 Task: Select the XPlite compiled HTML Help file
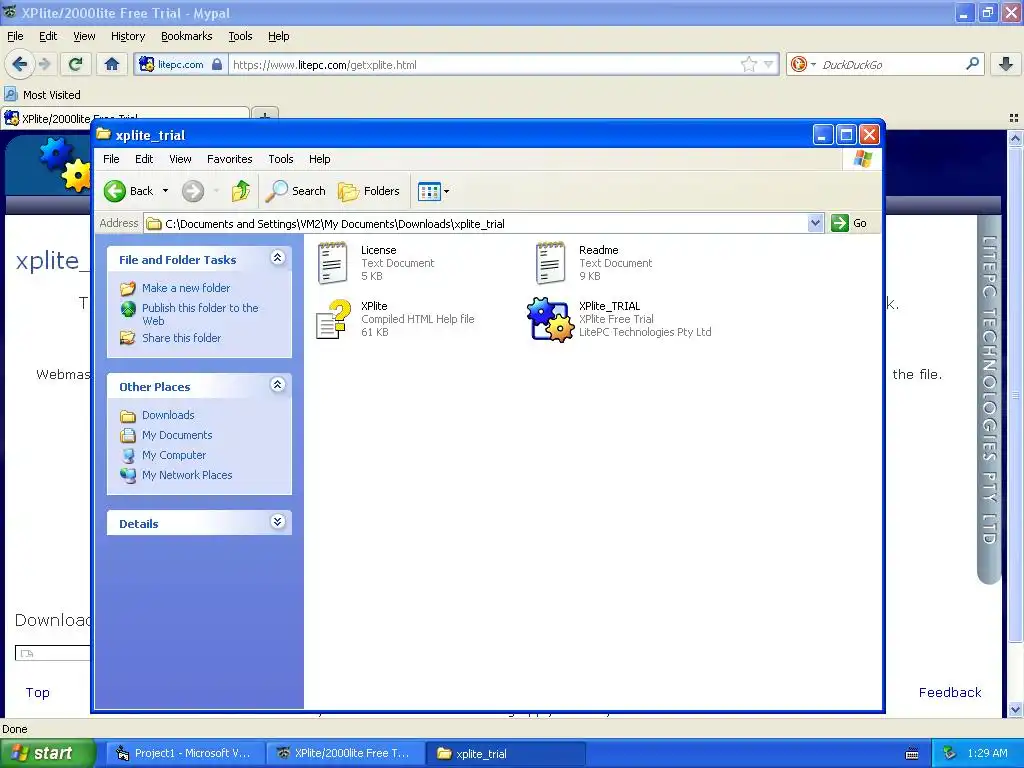pyautogui.click(x=333, y=319)
